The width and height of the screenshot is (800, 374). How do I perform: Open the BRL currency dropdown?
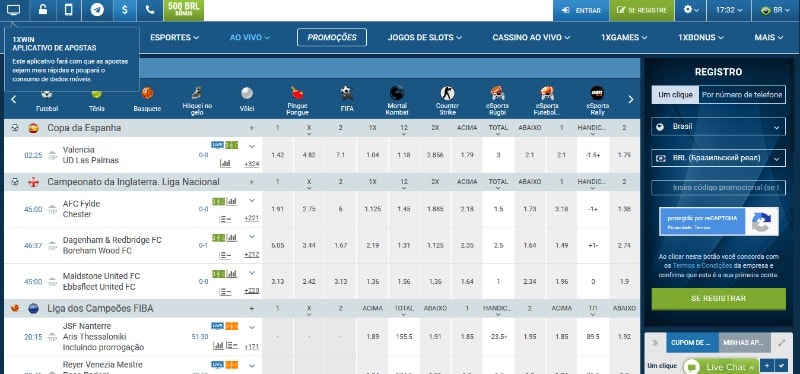coord(718,158)
